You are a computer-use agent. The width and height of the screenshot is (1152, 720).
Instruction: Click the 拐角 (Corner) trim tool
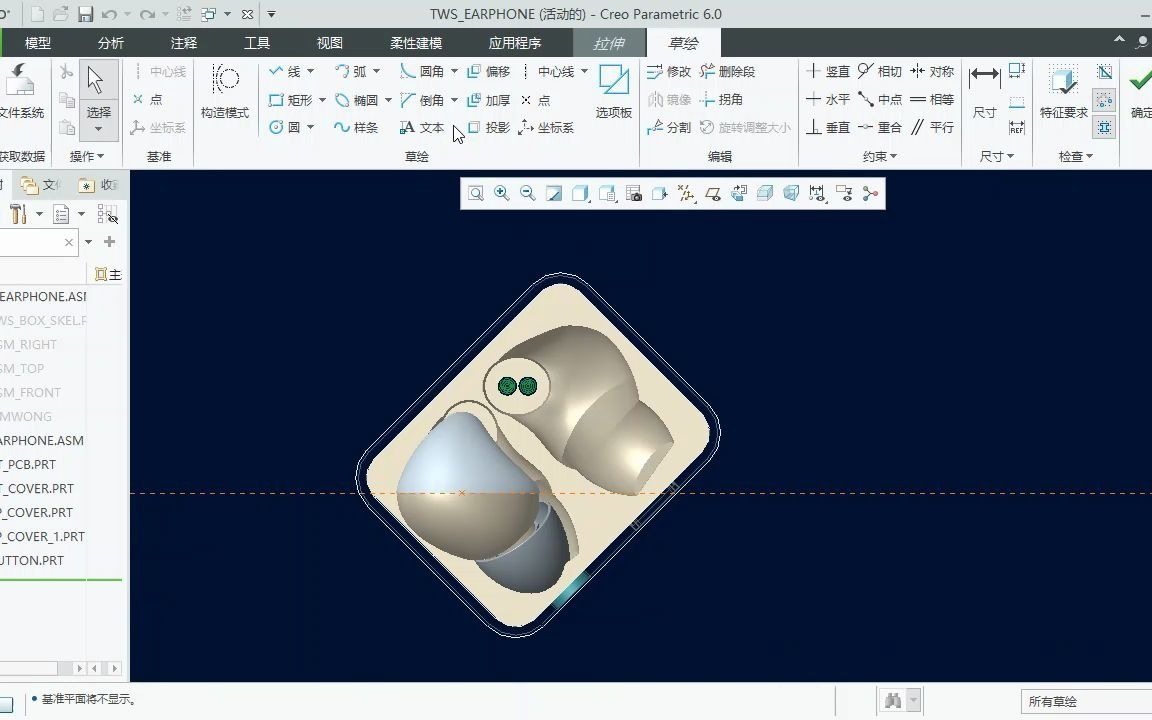coord(721,99)
